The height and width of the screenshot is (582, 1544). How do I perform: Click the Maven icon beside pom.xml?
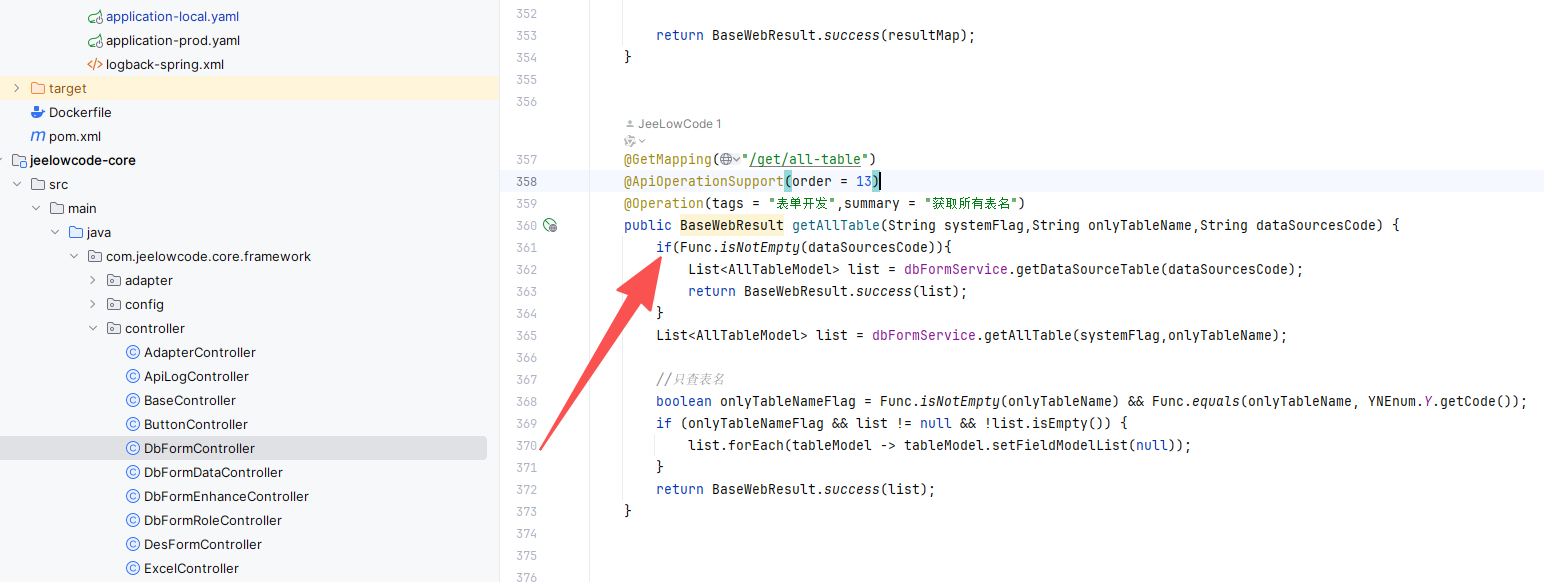[38, 137]
